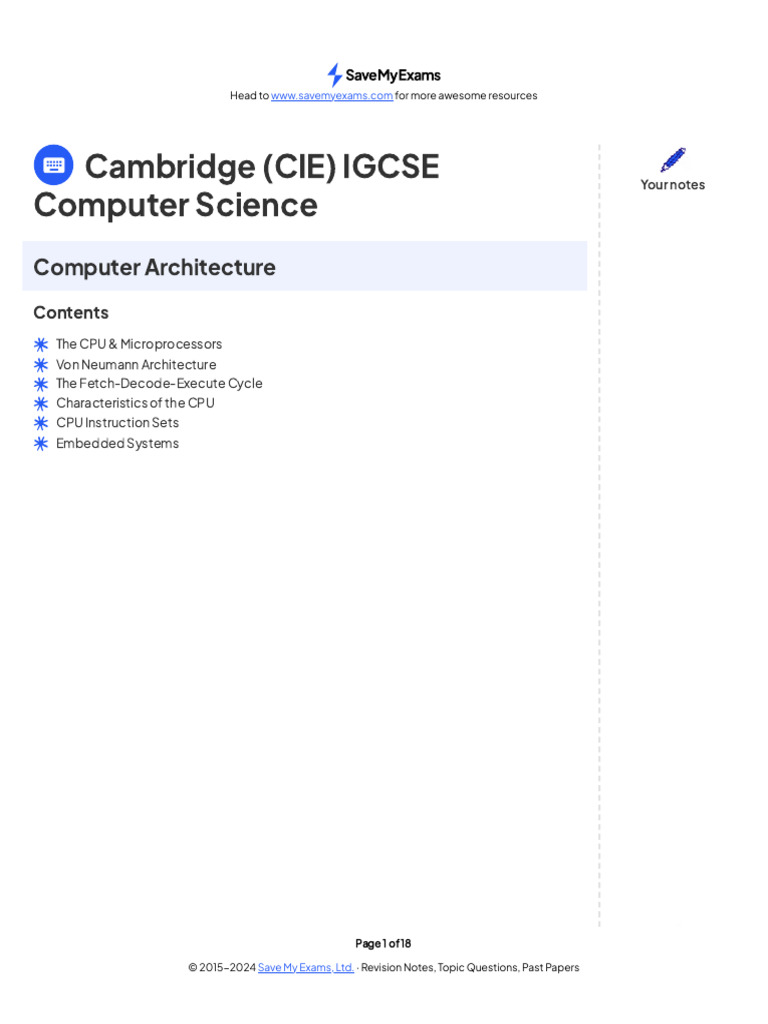Open the www.savemyexams.com link
Viewport: 768px width, 1024px height.
pos(332,96)
